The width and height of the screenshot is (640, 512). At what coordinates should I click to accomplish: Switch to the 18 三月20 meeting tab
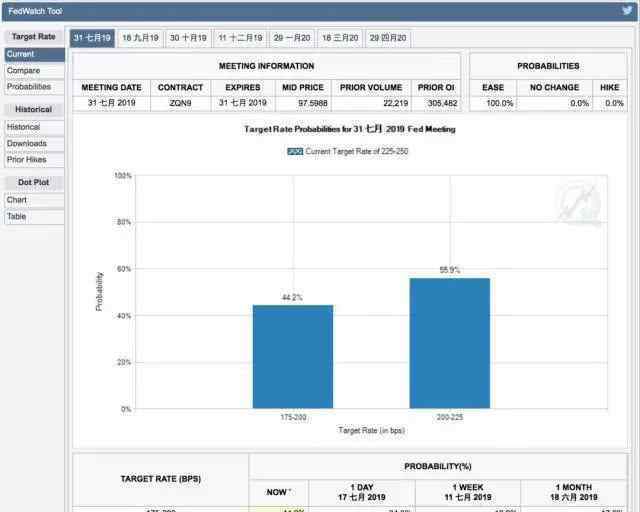pyautogui.click(x=340, y=38)
